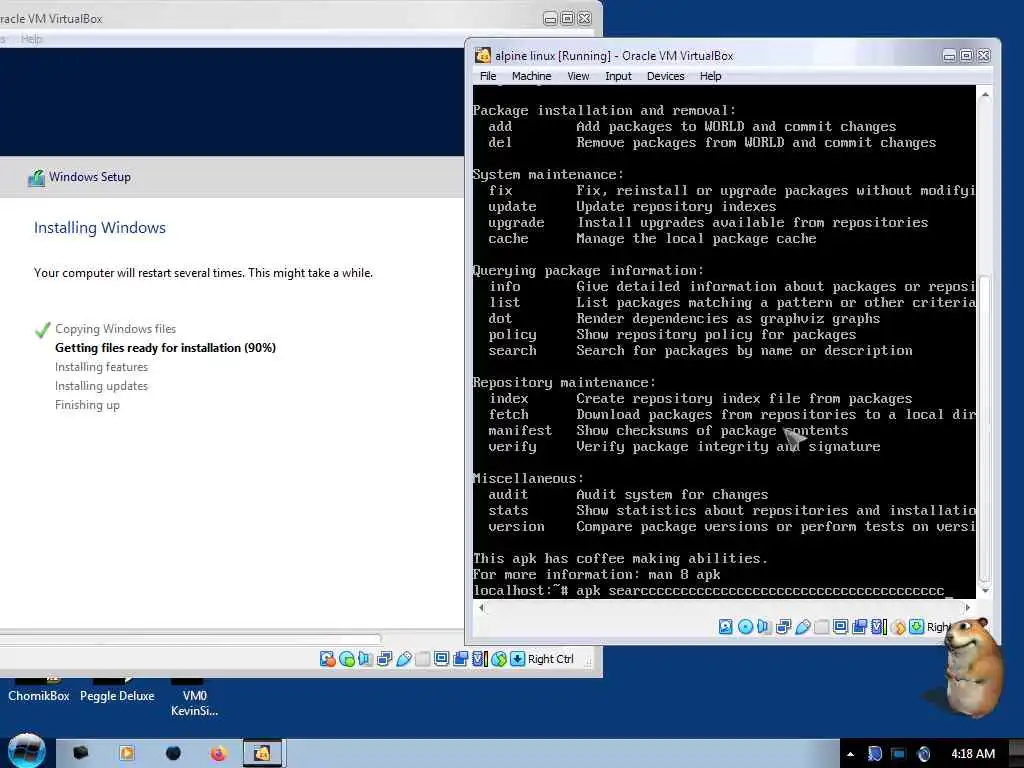
Task: Click vertical scrollbar down arrow in alpine window
Action: [x=985, y=590]
